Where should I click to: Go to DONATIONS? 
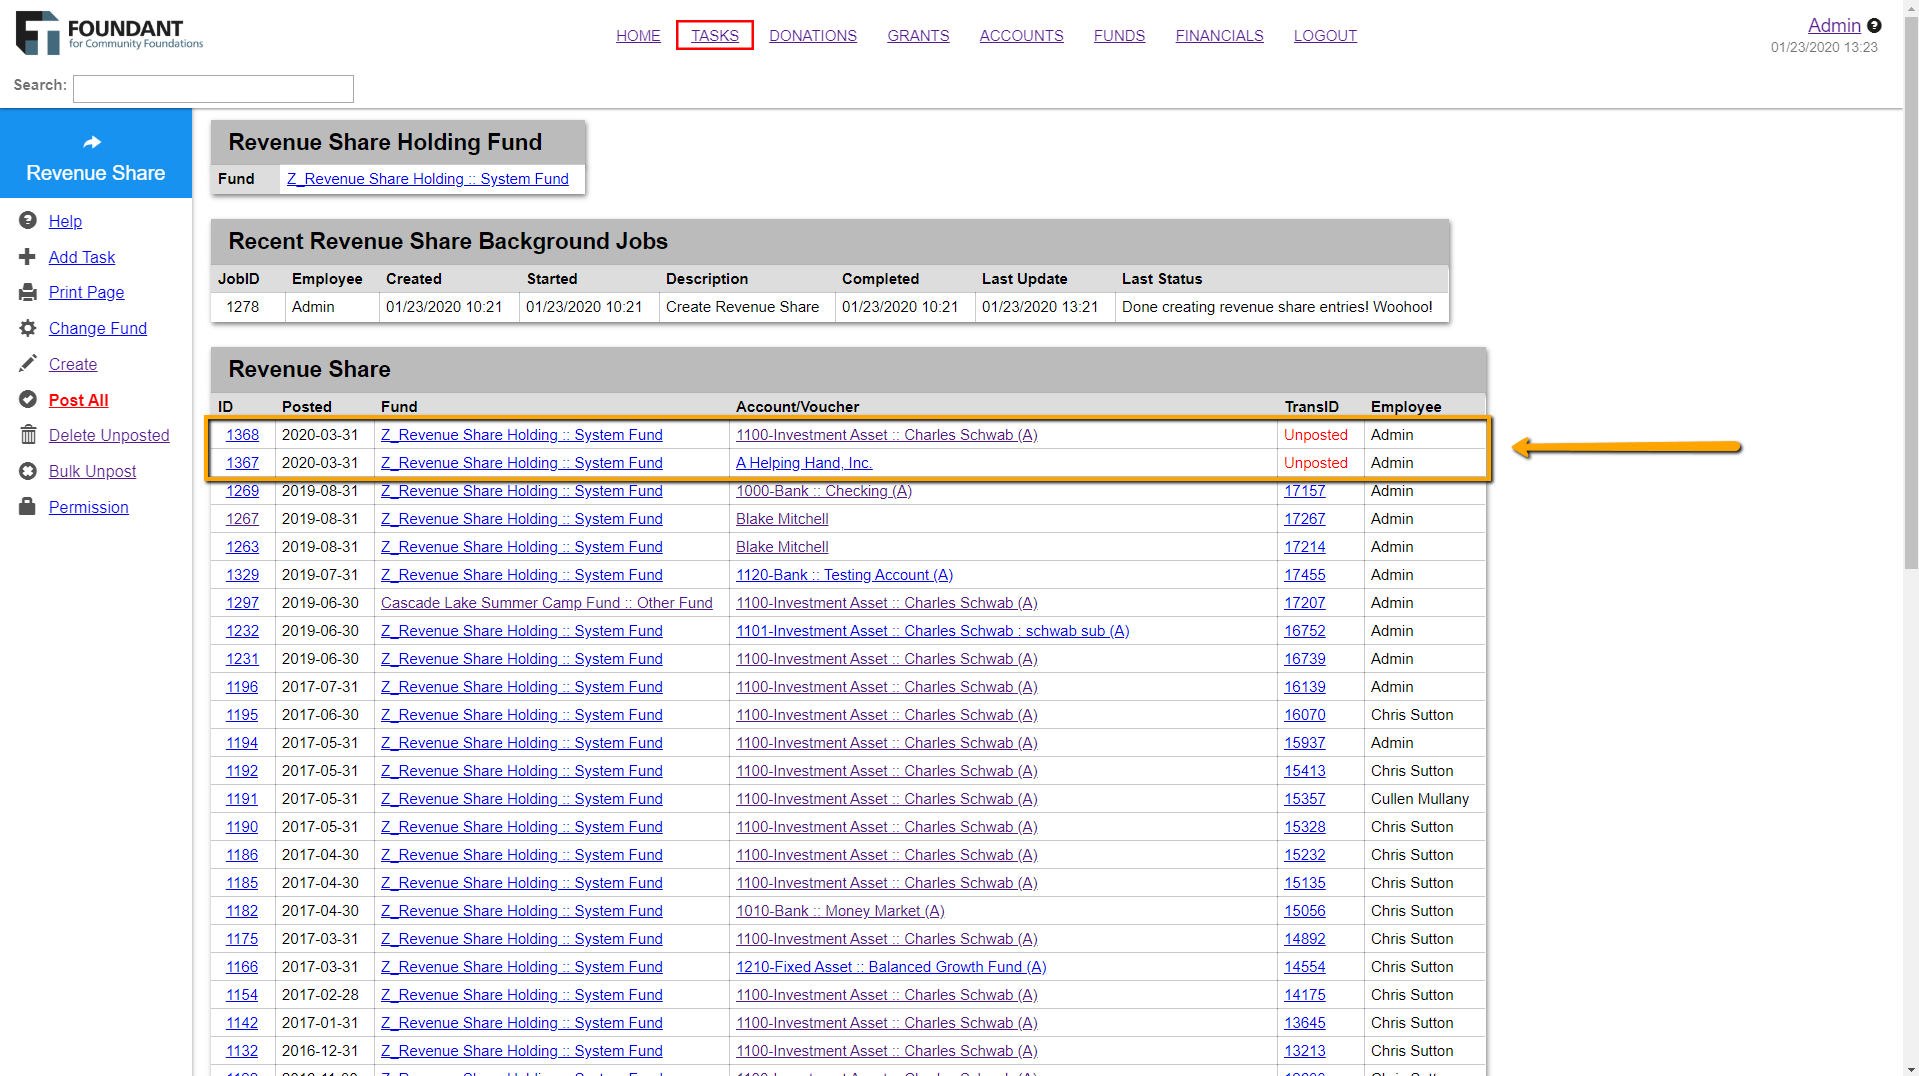tap(813, 36)
